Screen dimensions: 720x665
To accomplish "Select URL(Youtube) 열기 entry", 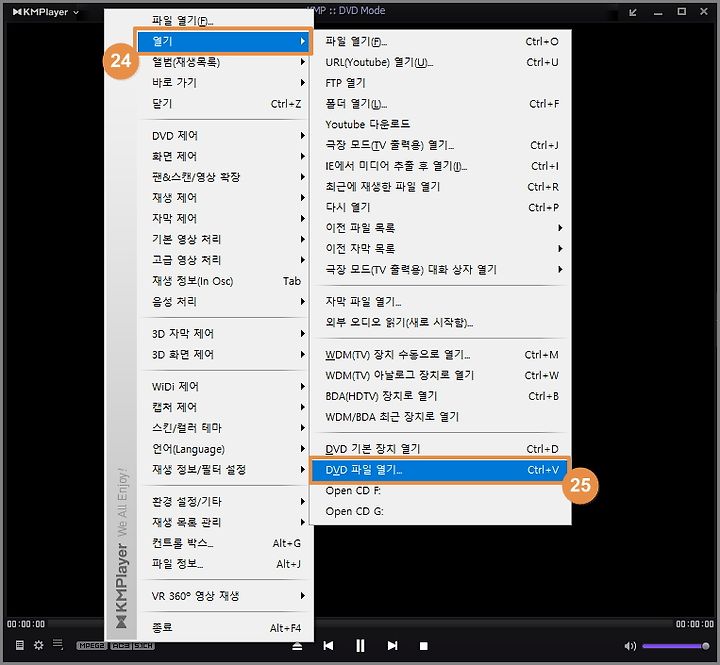I will tap(442, 62).
